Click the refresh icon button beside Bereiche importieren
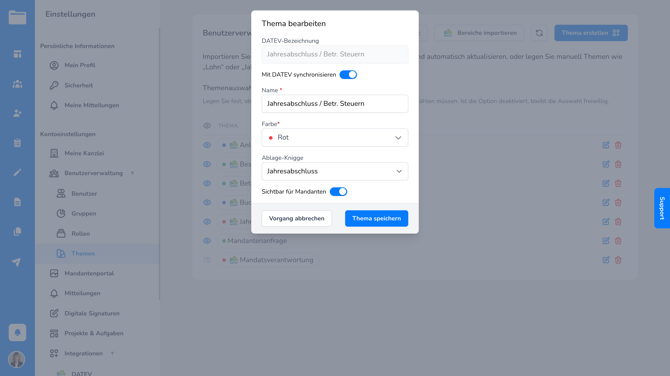Viewport: 670px width, 376px height. click(x=539, y=33)
